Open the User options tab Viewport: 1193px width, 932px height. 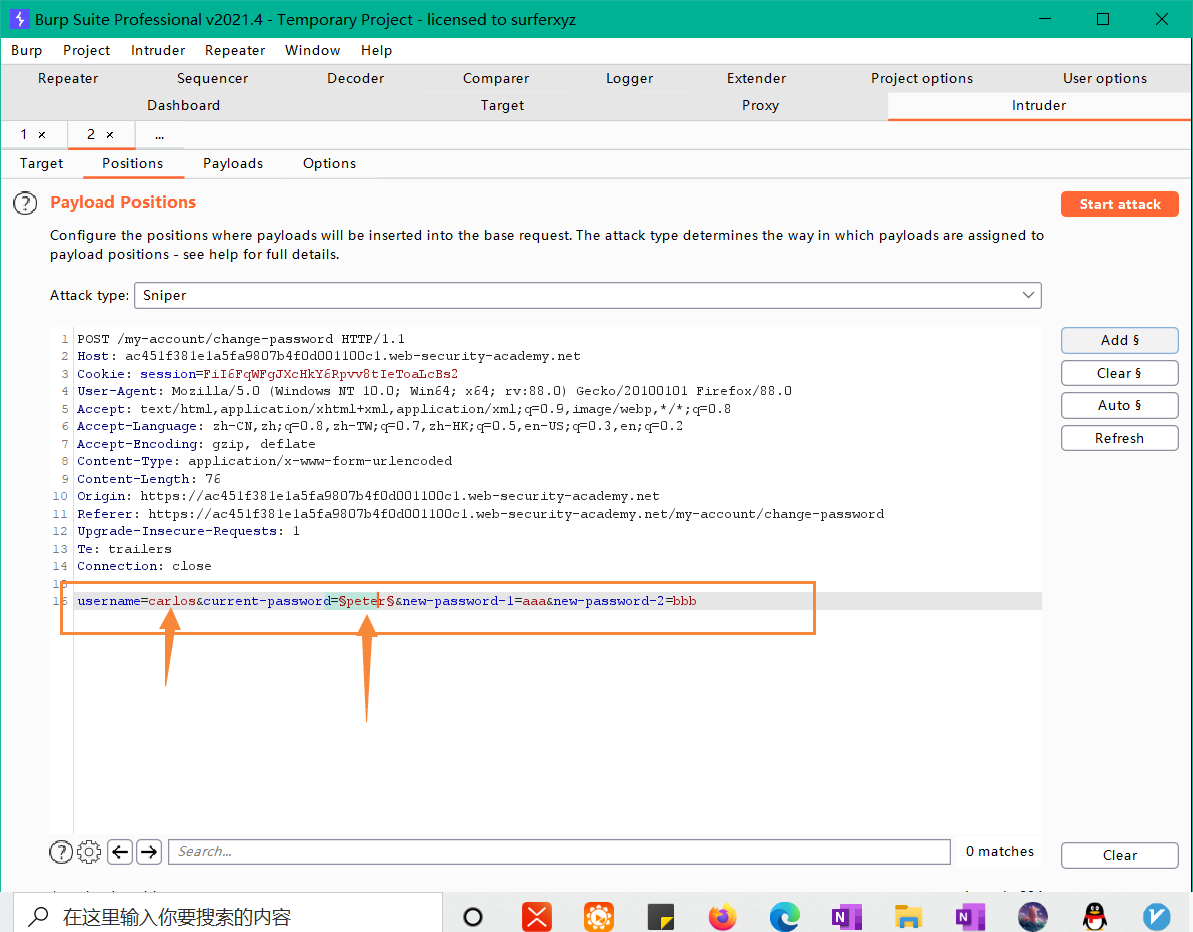[x=1105, y=78]
